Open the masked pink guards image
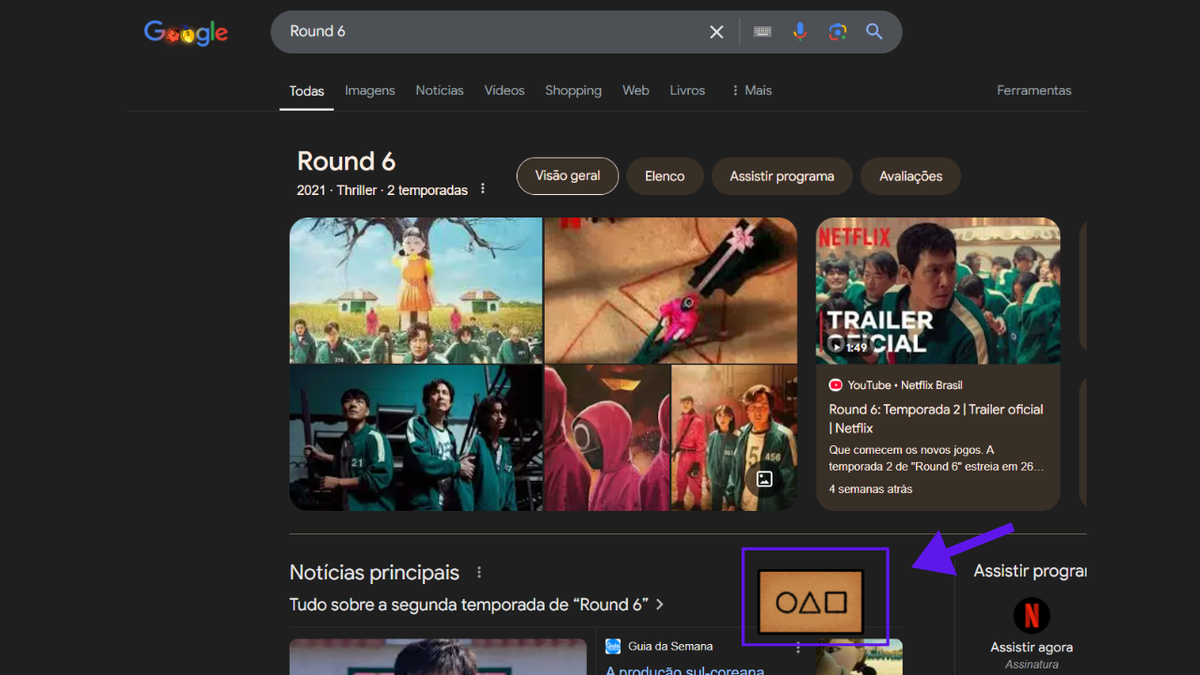 coord(607,438)
